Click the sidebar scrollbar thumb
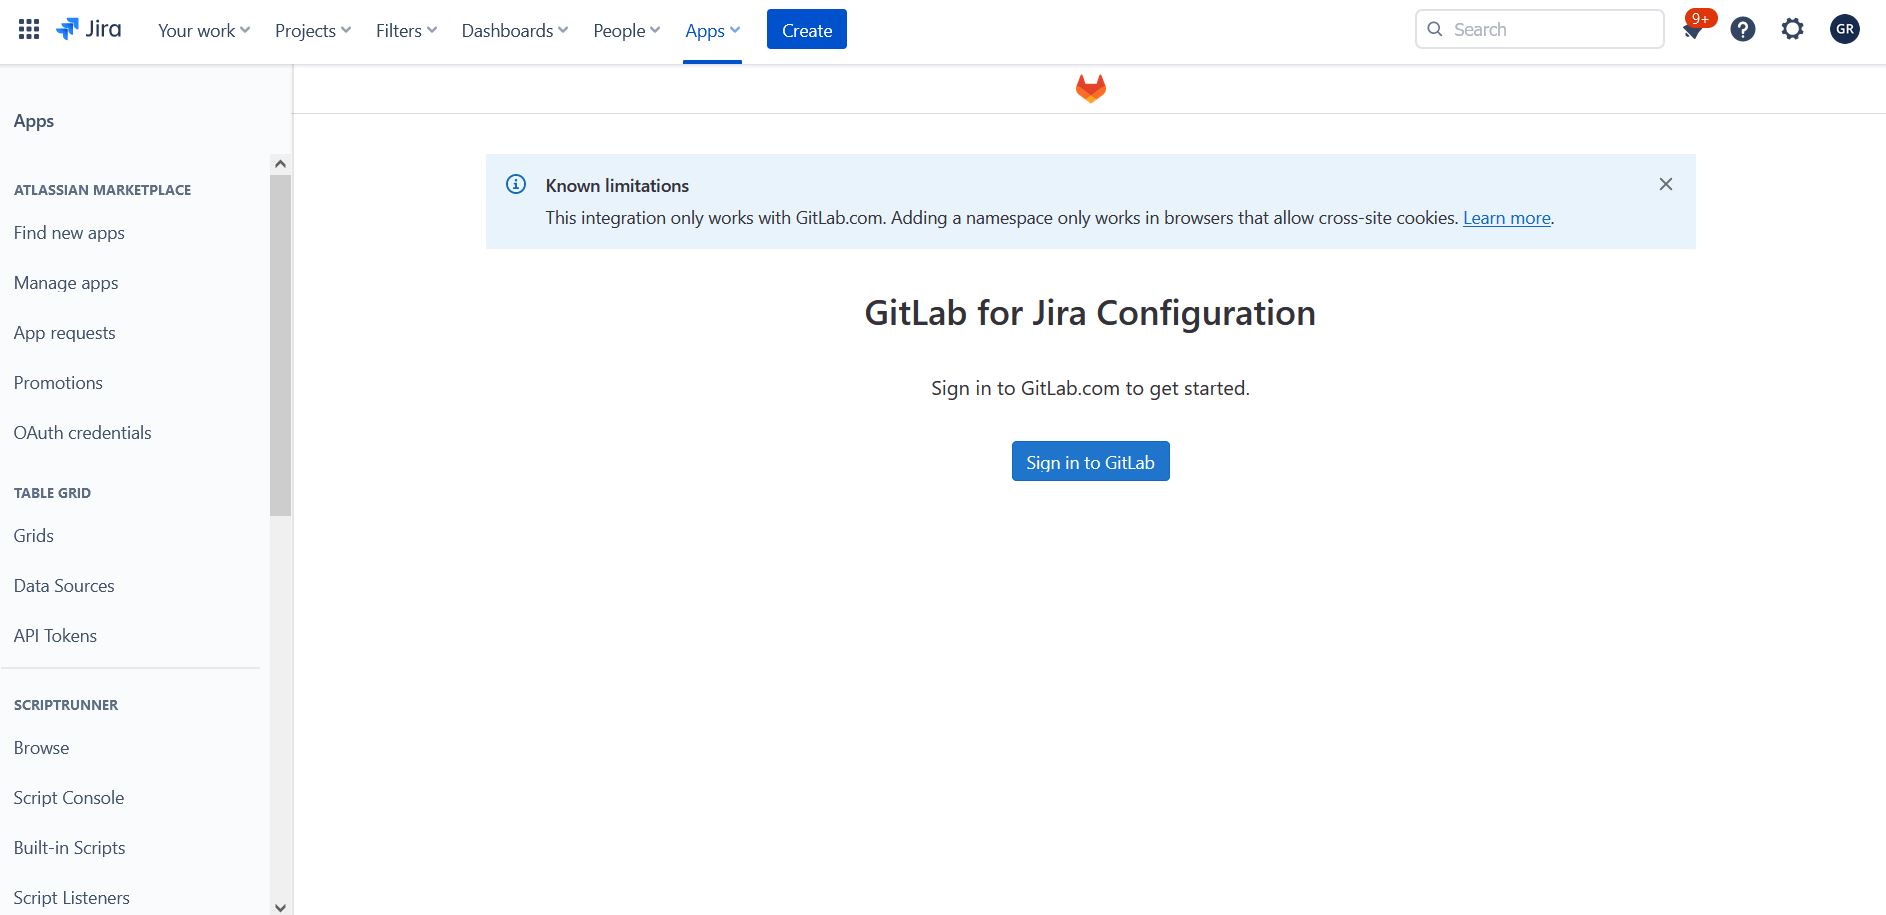Screen dimensions: 1886x915 click(280, 340)
